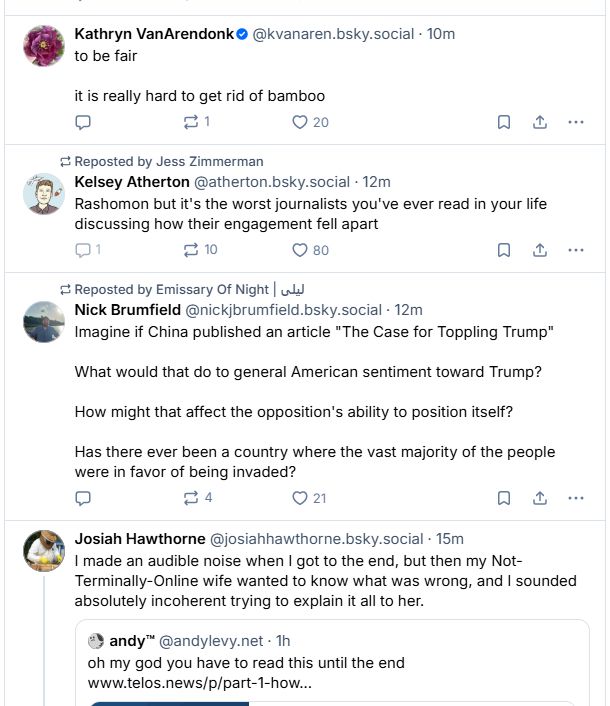610x706 pixels.
Task: Click Nick Brumfield's profile avatar
Action: coord(44,322)
